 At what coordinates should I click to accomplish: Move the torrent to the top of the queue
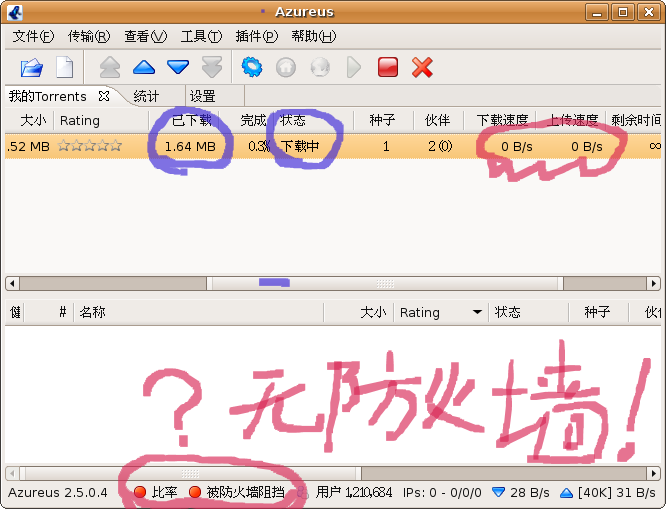pyautogui.click(x=110, y=67)
